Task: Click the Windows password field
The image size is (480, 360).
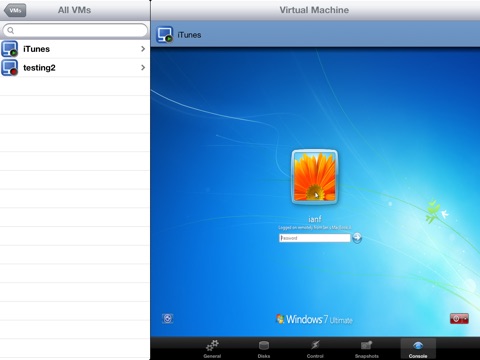Action: 315,238
